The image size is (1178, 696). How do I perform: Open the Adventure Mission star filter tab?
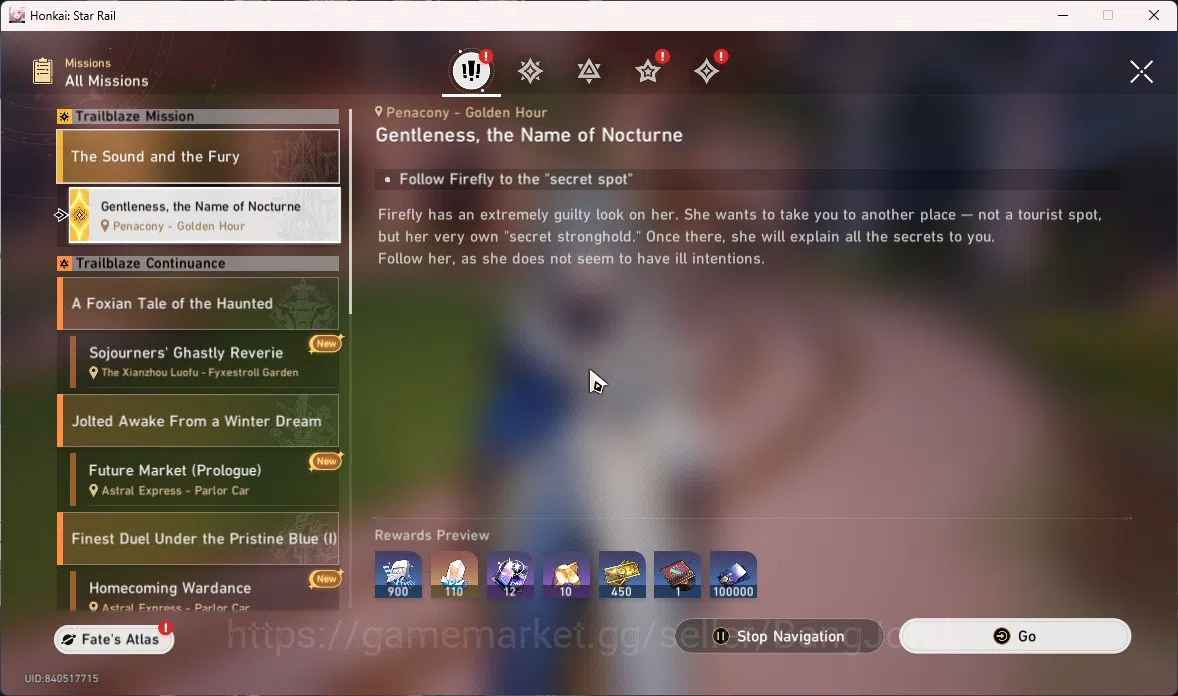[x=648, y=71]
